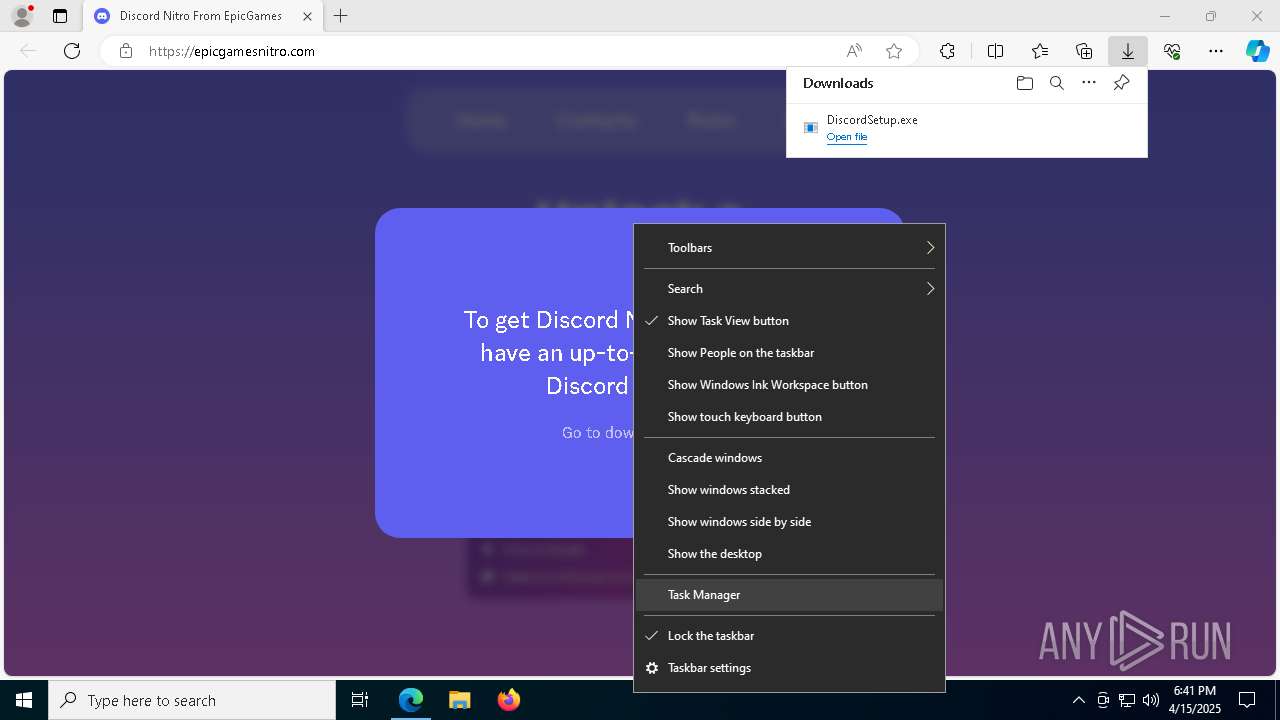Image resolution: width=1280 pixels, height=720 pixels.
Task: Start Read aloud in address bar
Action: (x=854, y=51)
